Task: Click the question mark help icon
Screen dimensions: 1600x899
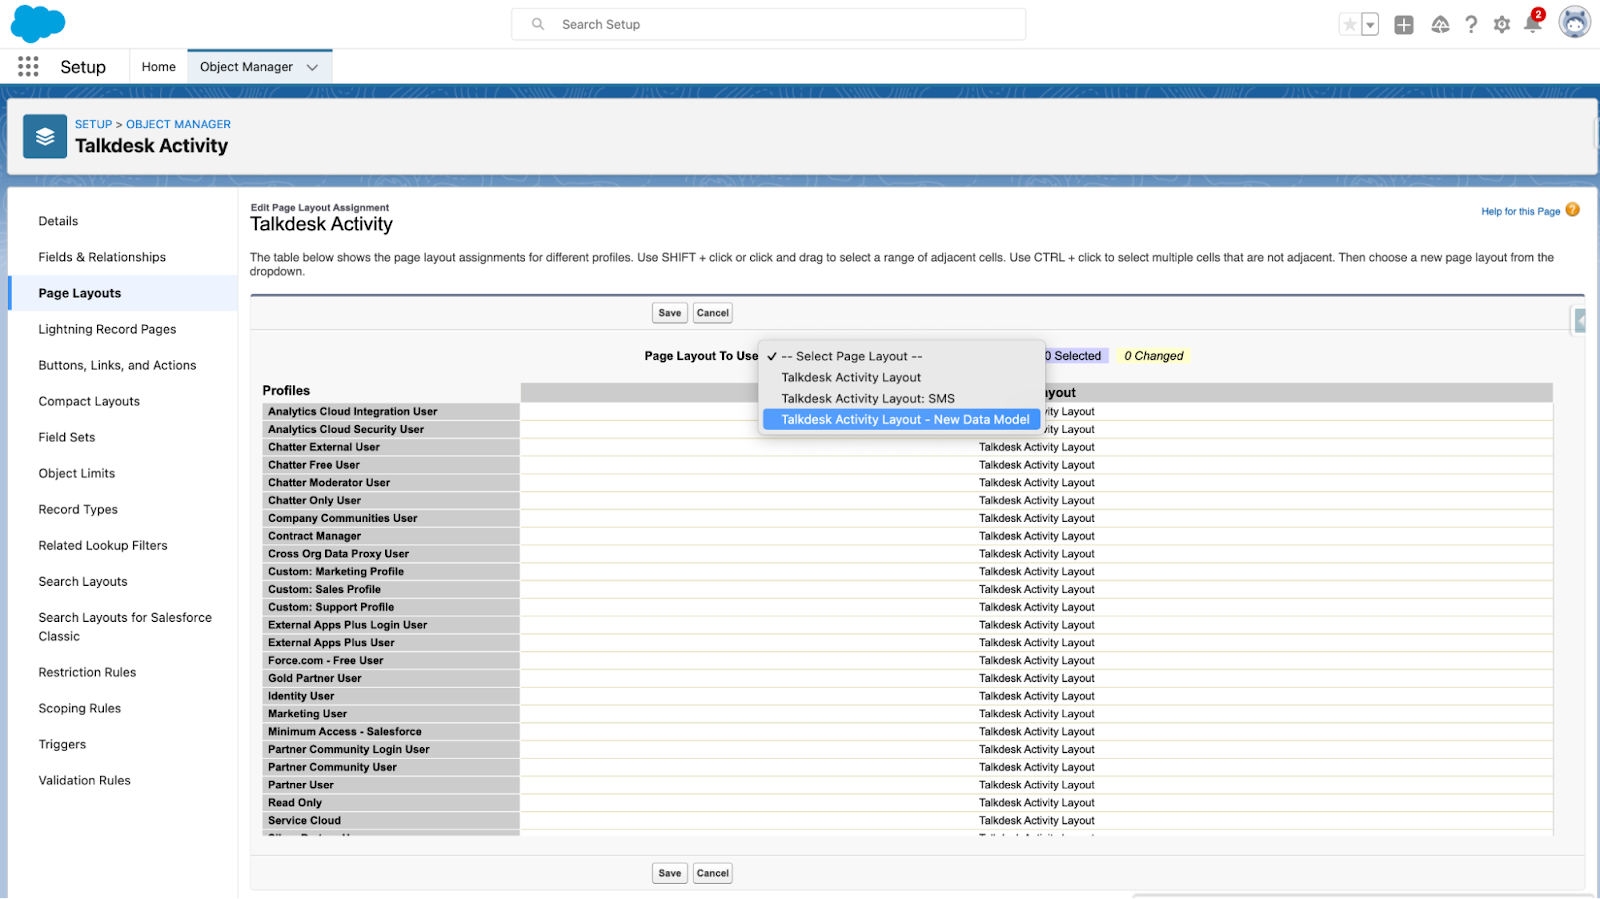Action: point(1471,25)
